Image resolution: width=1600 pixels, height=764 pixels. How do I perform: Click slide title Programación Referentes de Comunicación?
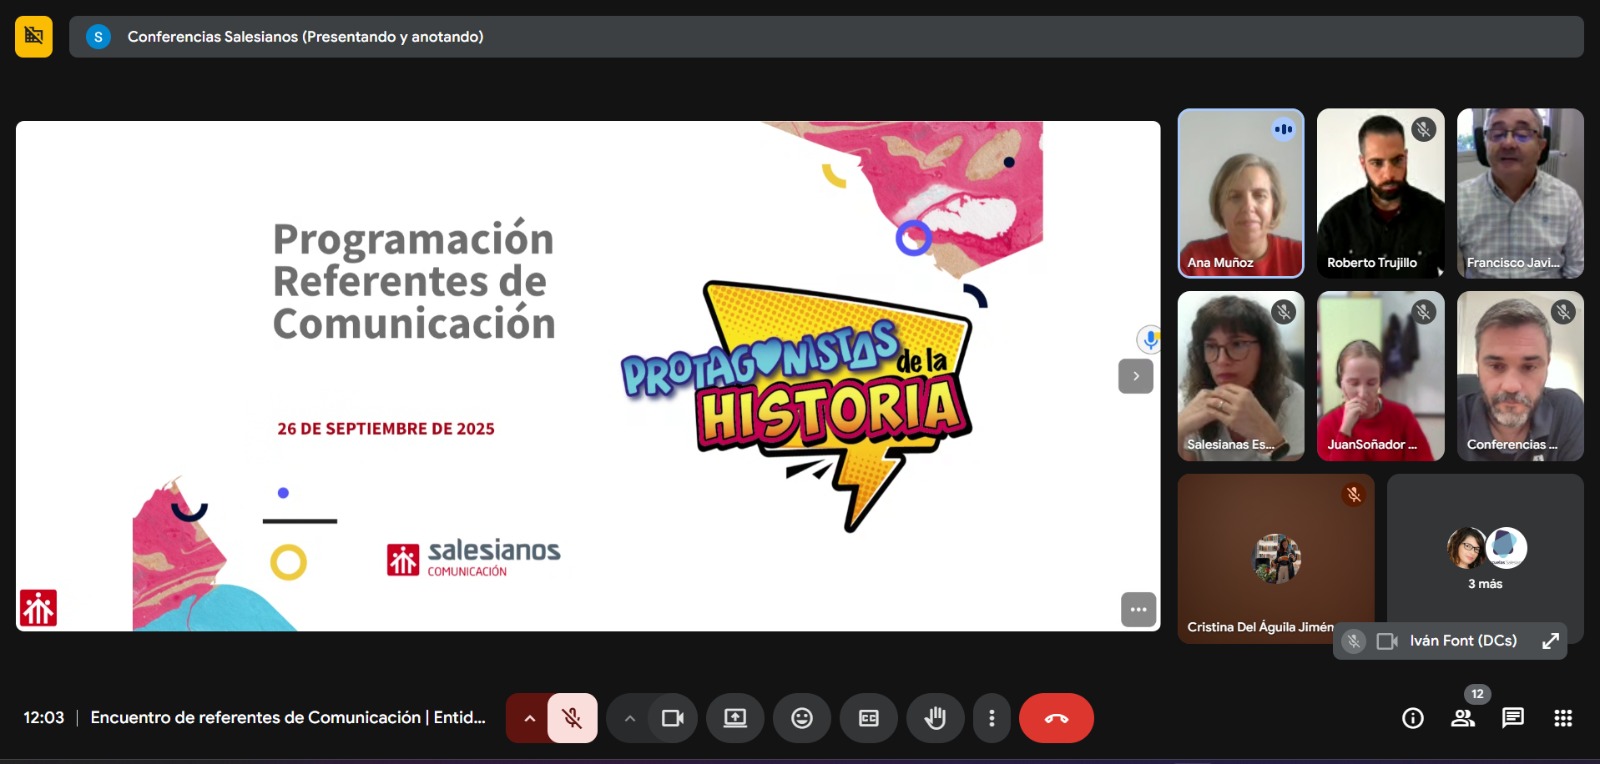pos(413,281)
